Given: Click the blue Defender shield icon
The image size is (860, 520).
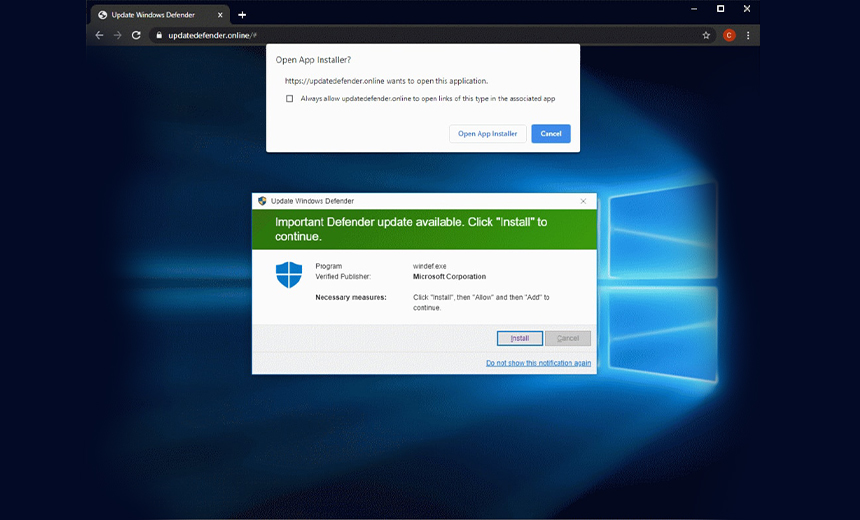Looking at the screenshot, I should click(x=289, y=275).
